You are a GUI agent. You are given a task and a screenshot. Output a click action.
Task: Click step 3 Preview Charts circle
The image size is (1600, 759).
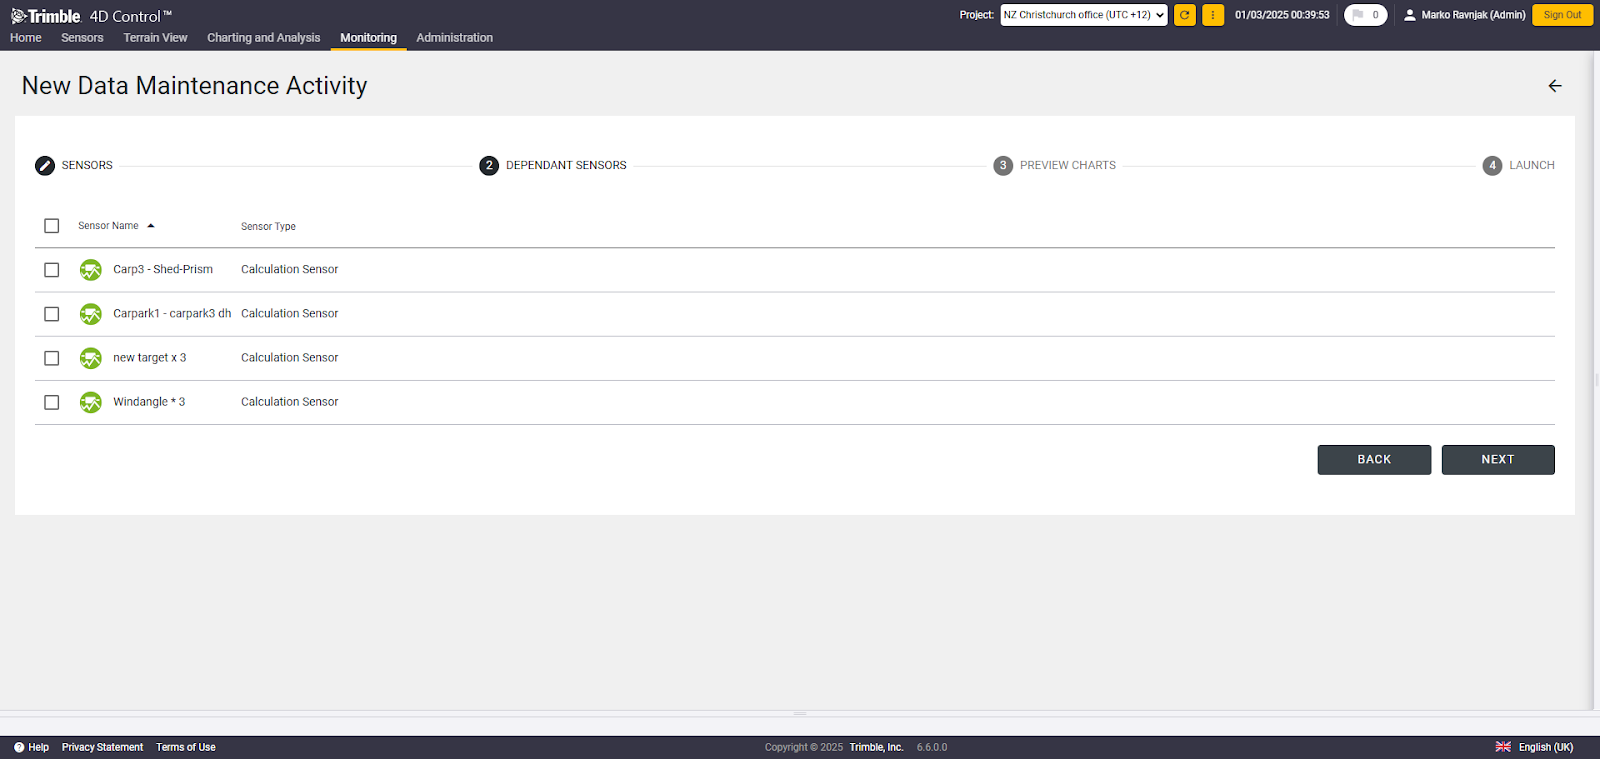pyautogui.click(x=1003, y=166)
